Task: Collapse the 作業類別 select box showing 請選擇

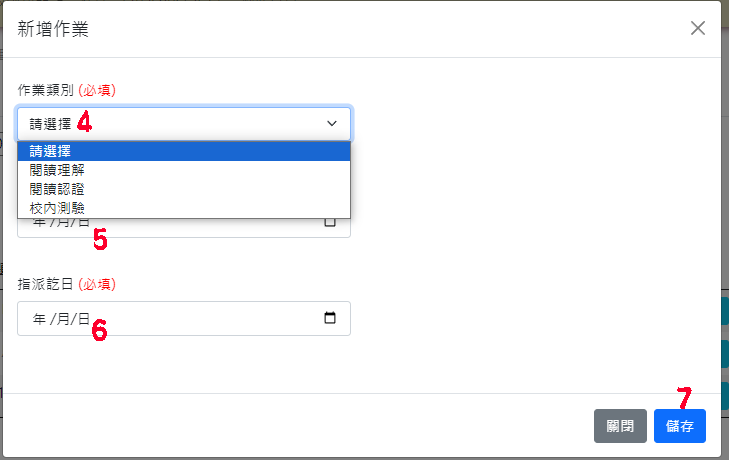Action: coord(184,124)
